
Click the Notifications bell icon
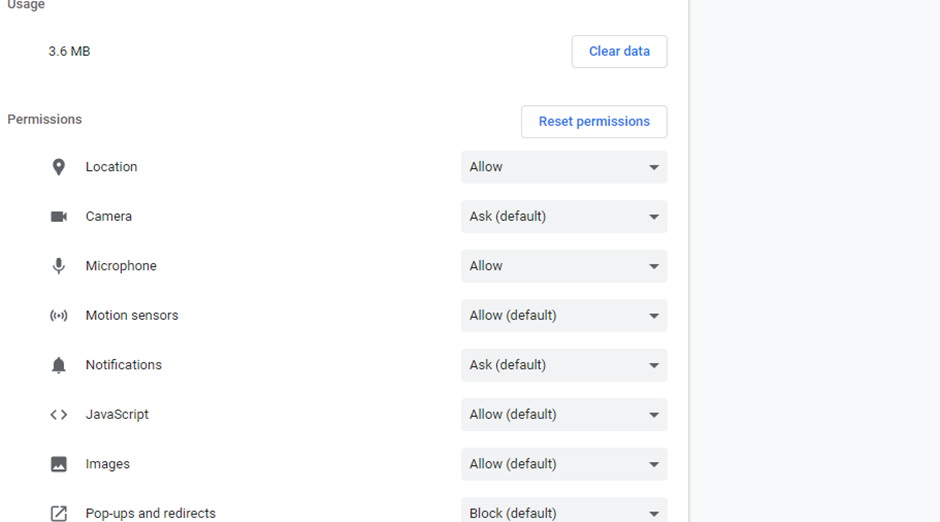pos(59,365)
